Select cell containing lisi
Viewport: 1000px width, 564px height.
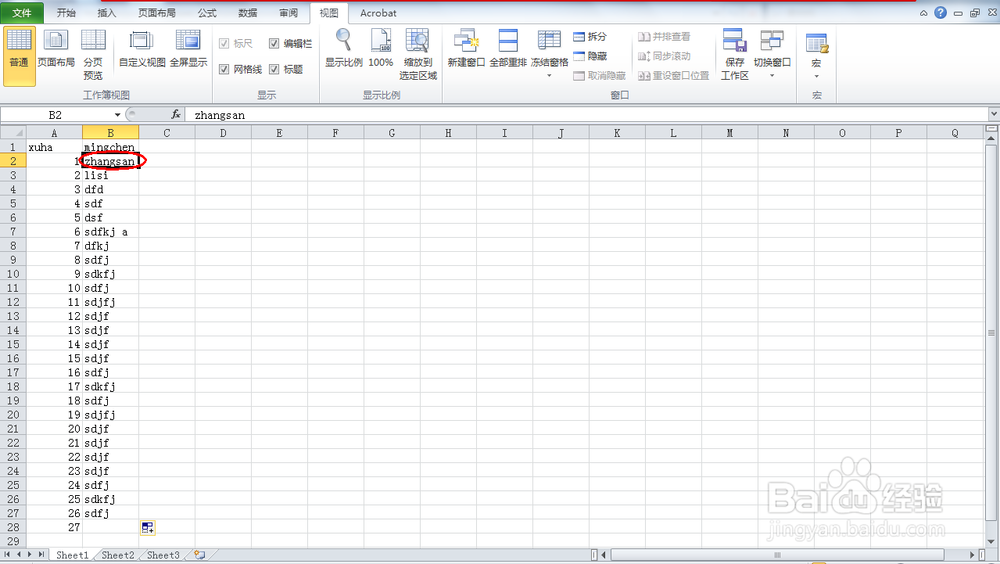pyautogui.click(x=110, y=175)
